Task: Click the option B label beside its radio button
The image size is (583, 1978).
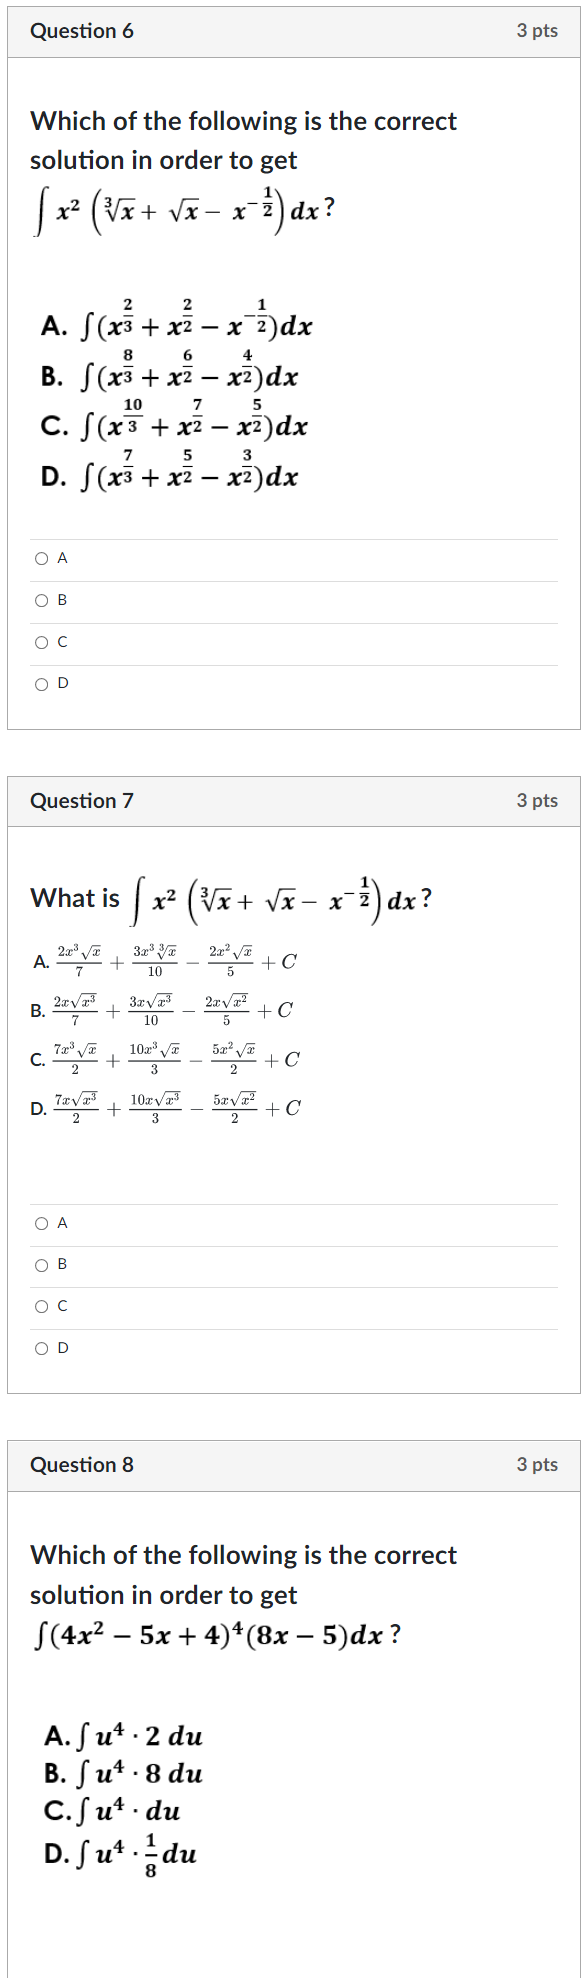Action: [61, 600]
